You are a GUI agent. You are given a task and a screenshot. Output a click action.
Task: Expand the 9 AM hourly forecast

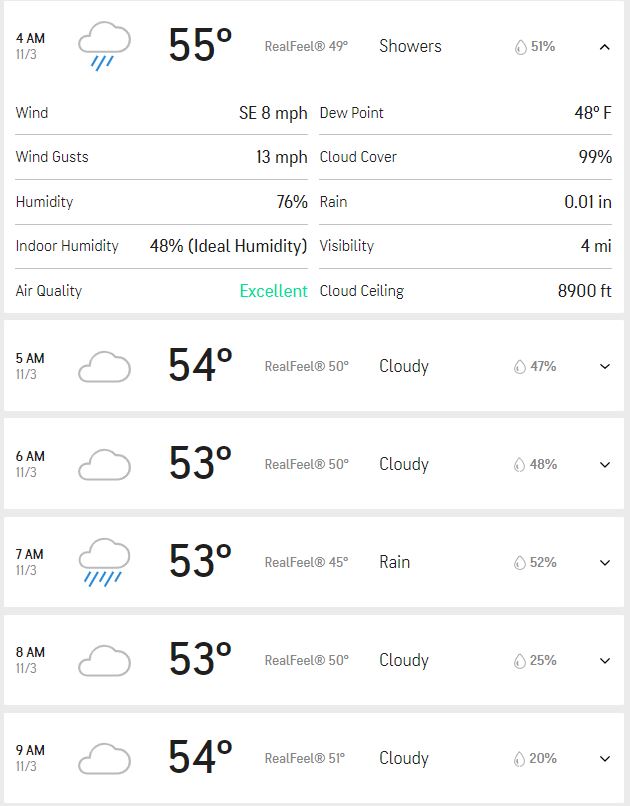(x=605, y=759)
